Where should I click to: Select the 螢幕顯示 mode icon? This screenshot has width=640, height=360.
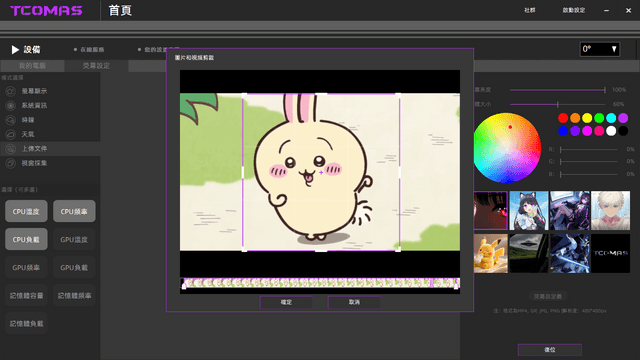(11, 91)
